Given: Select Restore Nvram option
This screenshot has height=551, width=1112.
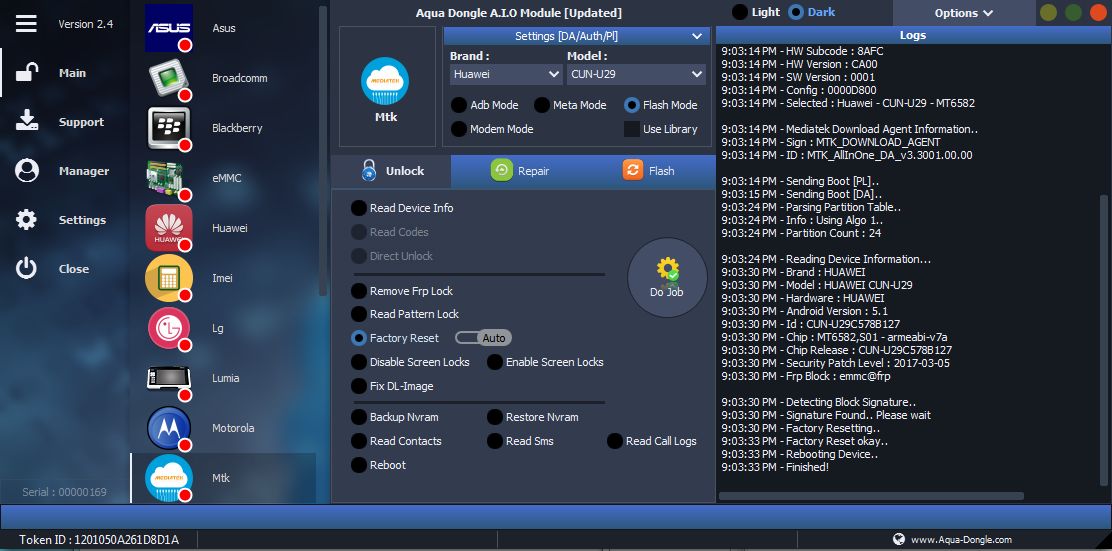Looking at the screenshot, I should tap(533, 417).
